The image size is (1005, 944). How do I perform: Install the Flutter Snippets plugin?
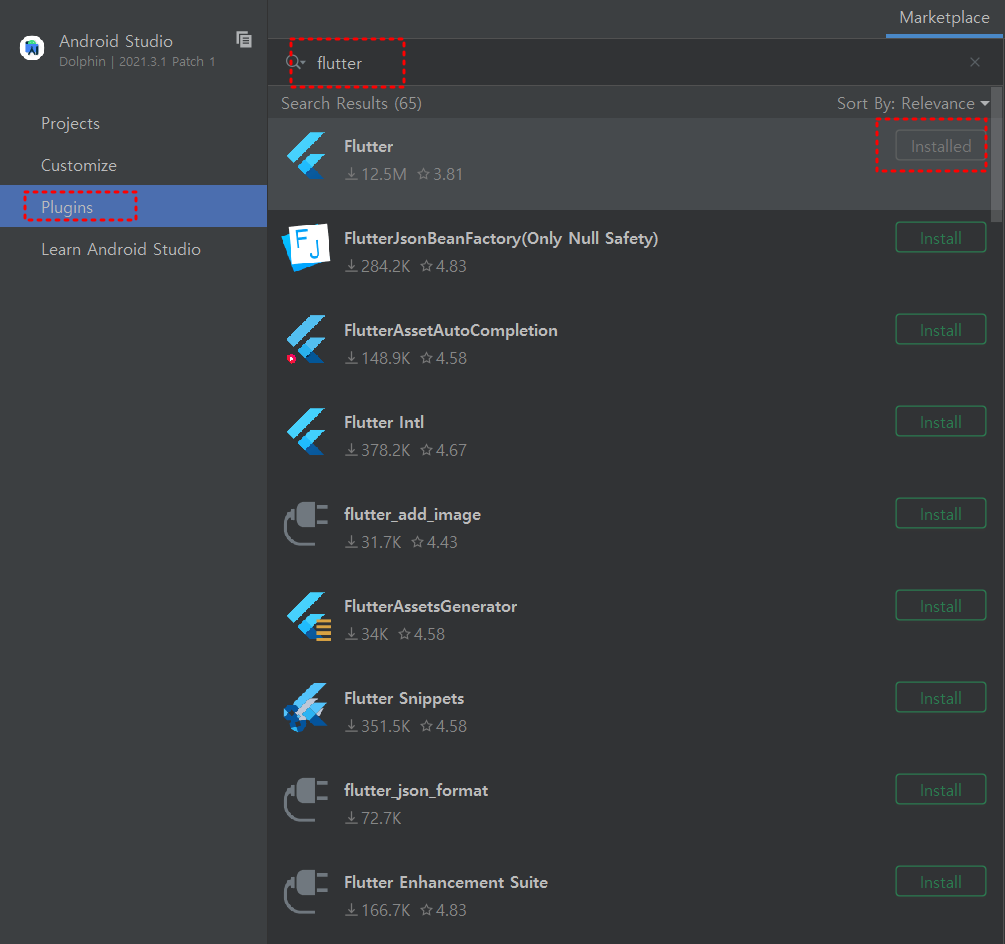pyautogui.click(x=940, y=698)
